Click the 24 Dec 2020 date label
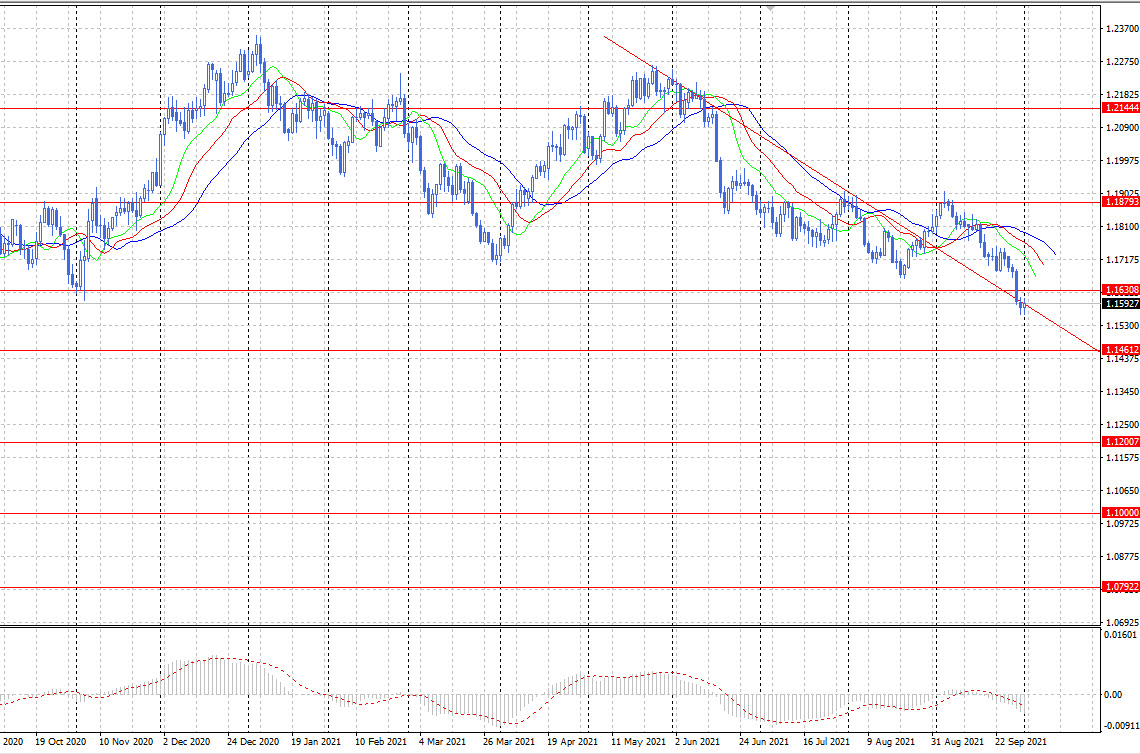Screen dimensions: 1140x754 point(253,742)
